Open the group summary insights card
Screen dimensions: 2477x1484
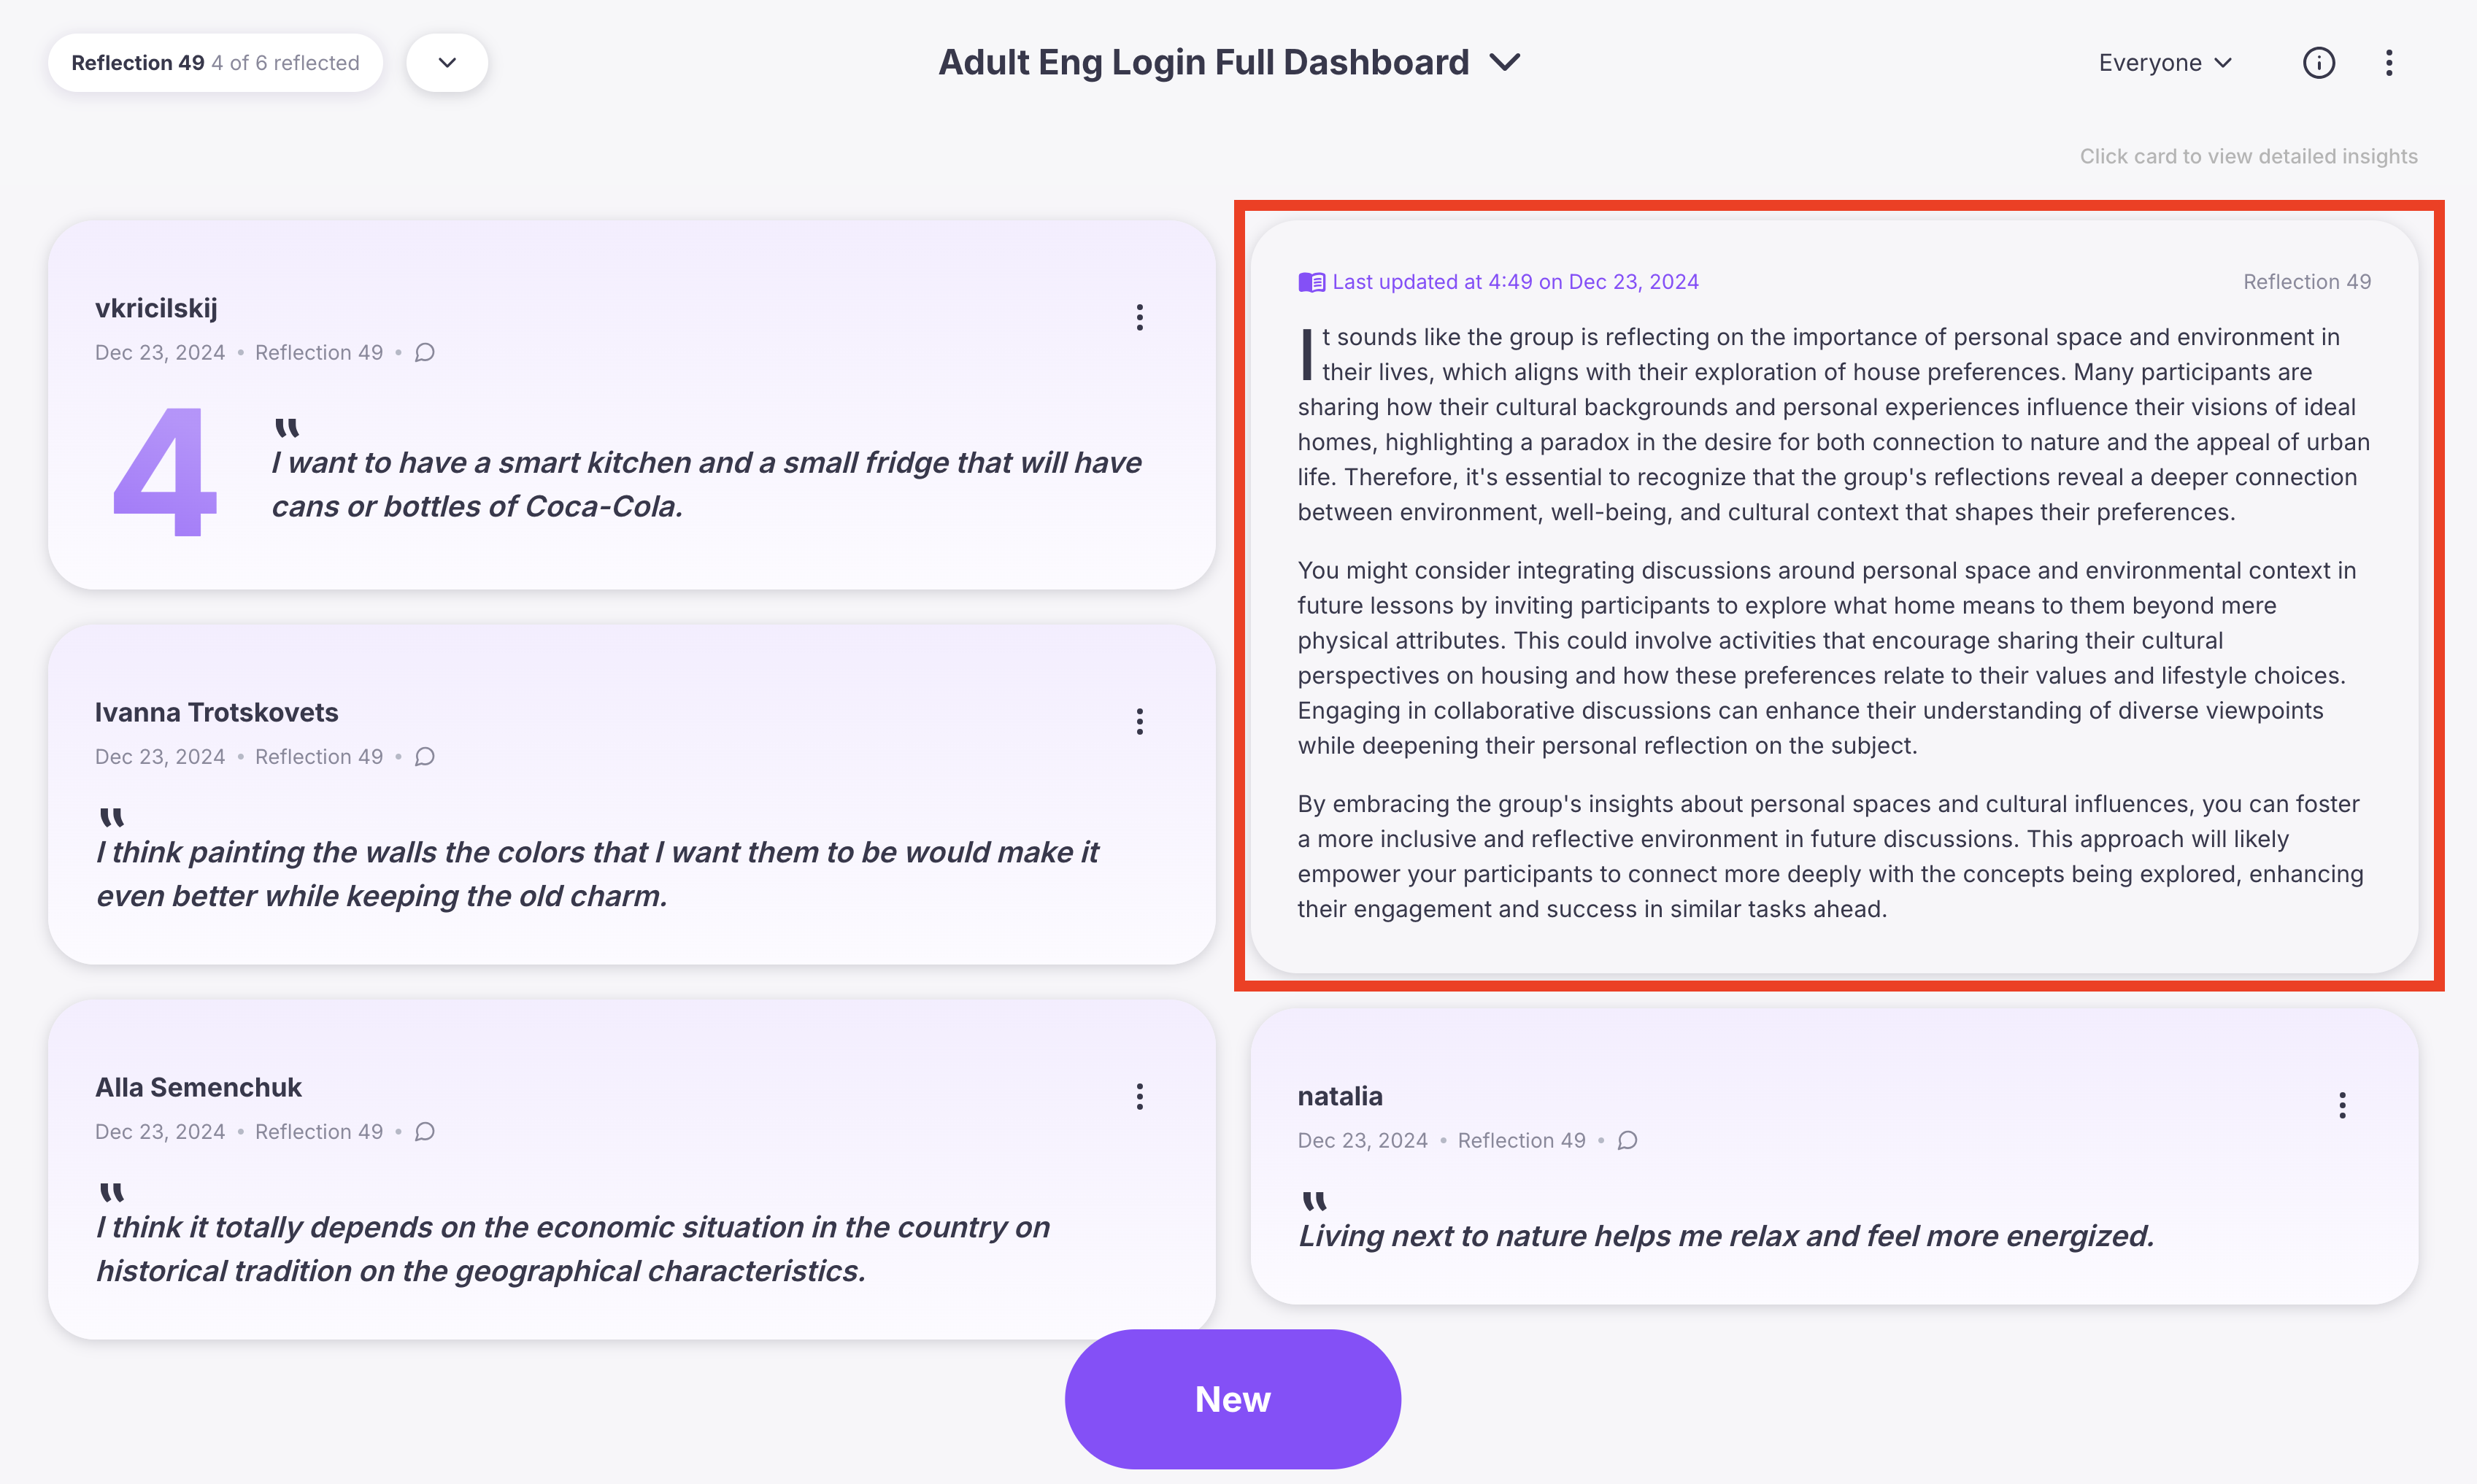1834,596
